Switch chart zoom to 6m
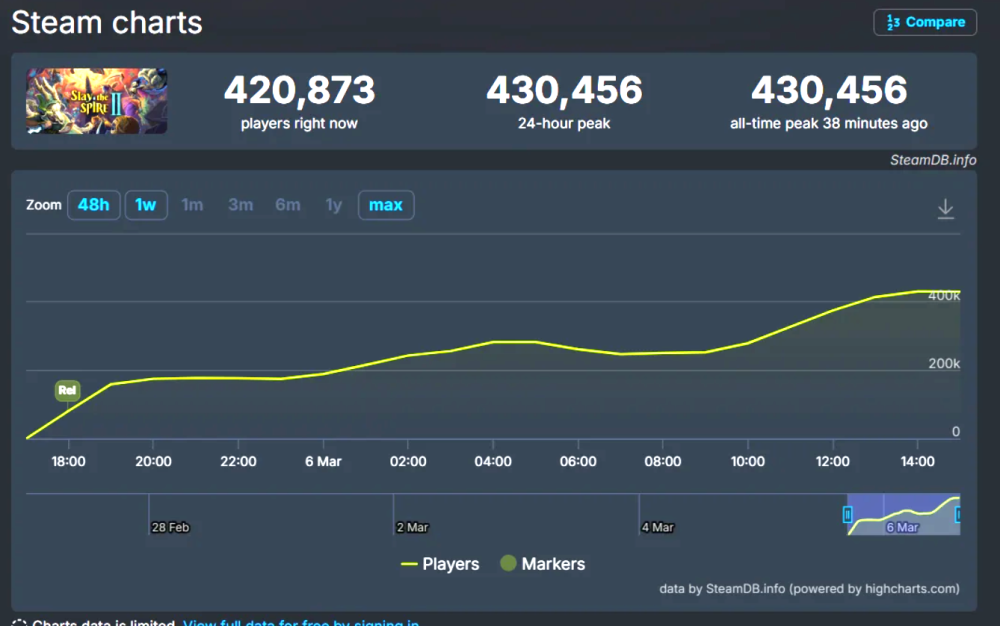 [x=287, y=205]
